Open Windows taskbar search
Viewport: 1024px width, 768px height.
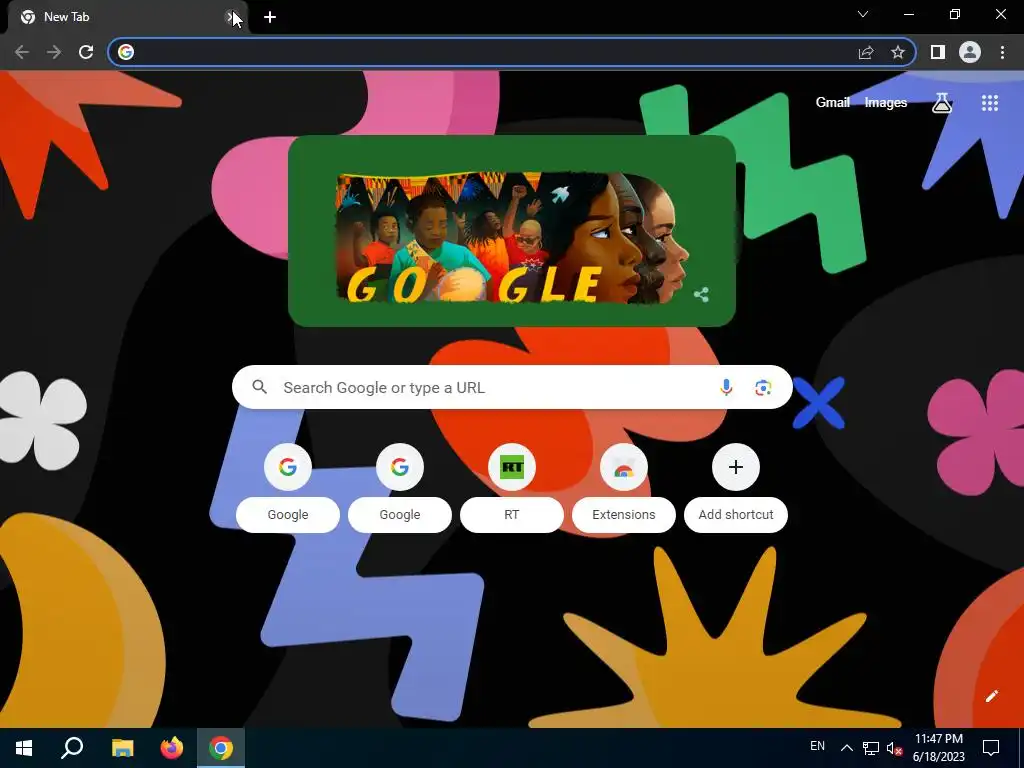tap(72, 748)
